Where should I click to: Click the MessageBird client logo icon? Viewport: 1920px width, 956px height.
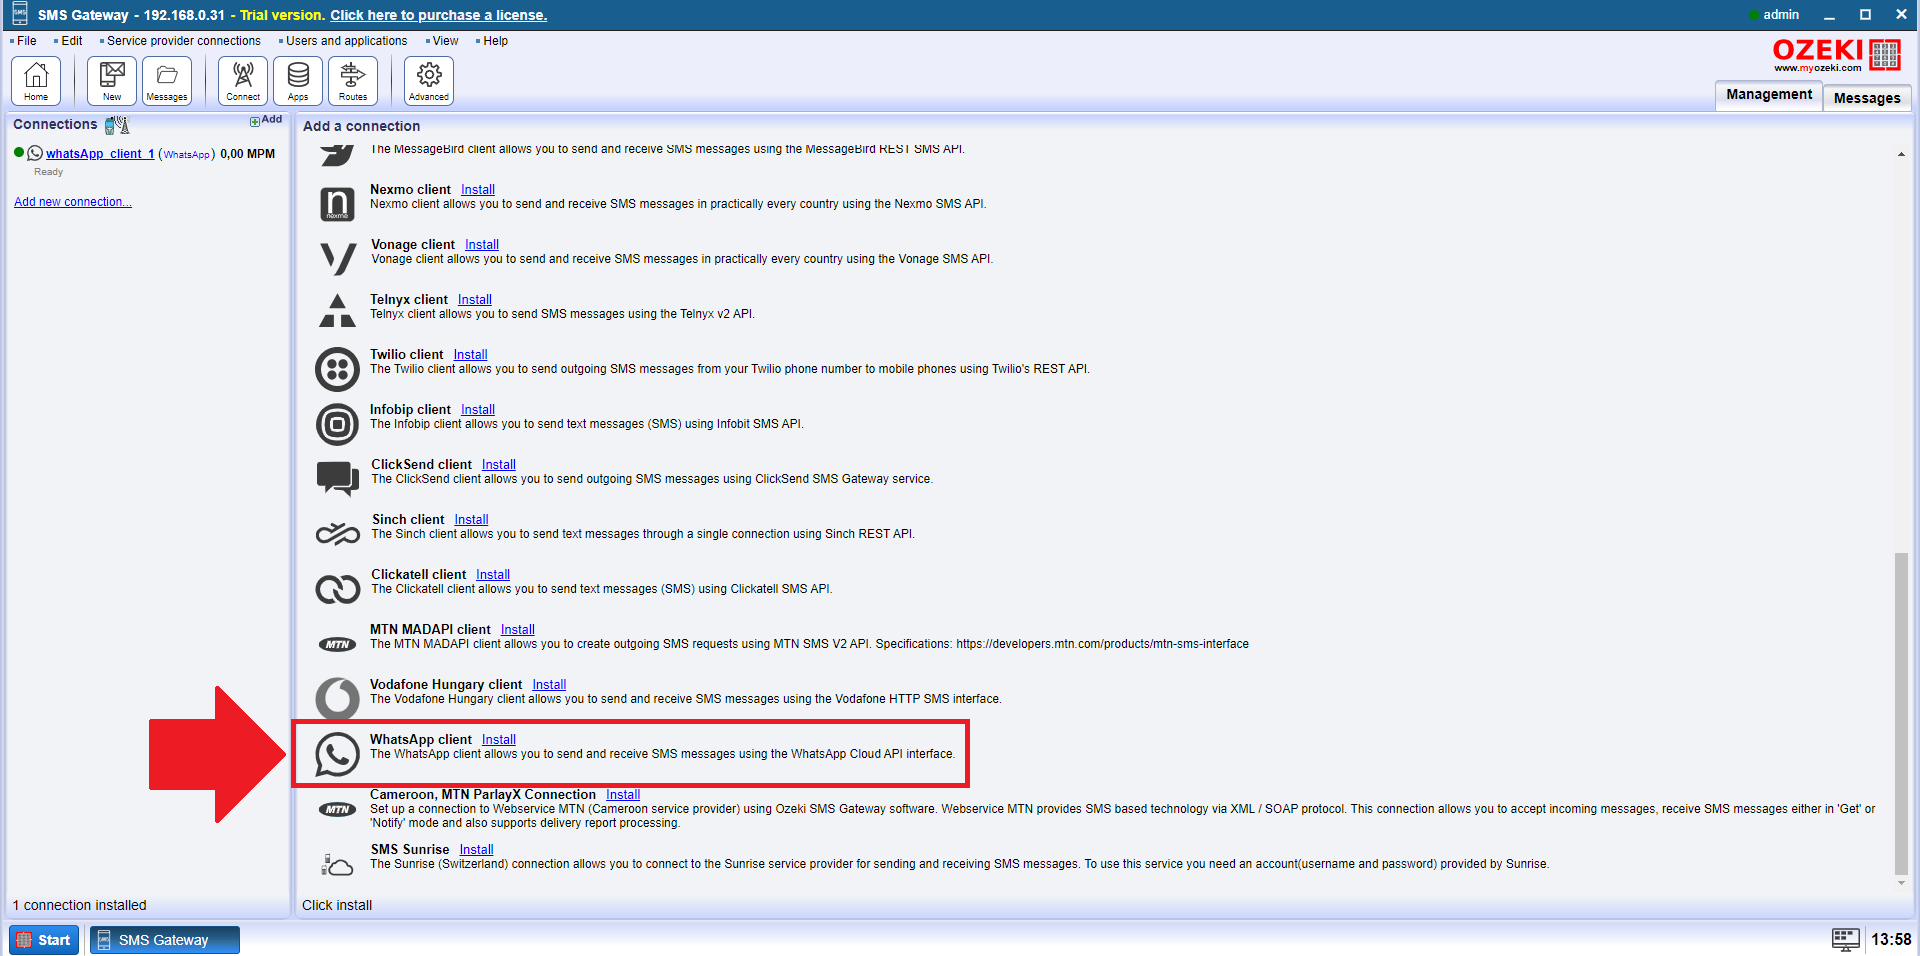pos(337,155)
